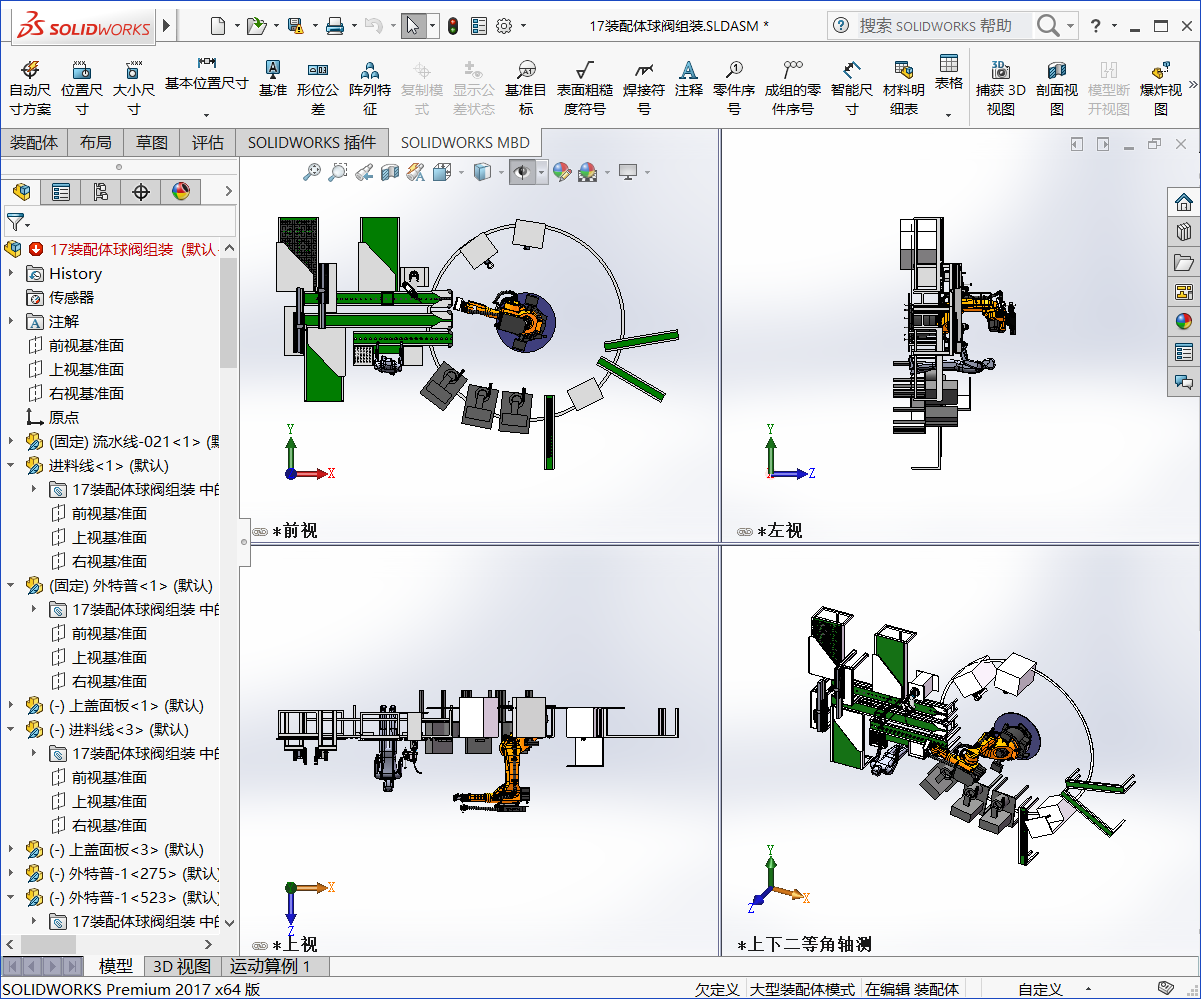Image resolution: width=1201 pixels, height=999 pixels.
Task: Switch to the 布局 layout tab
Action: (96, 142)
